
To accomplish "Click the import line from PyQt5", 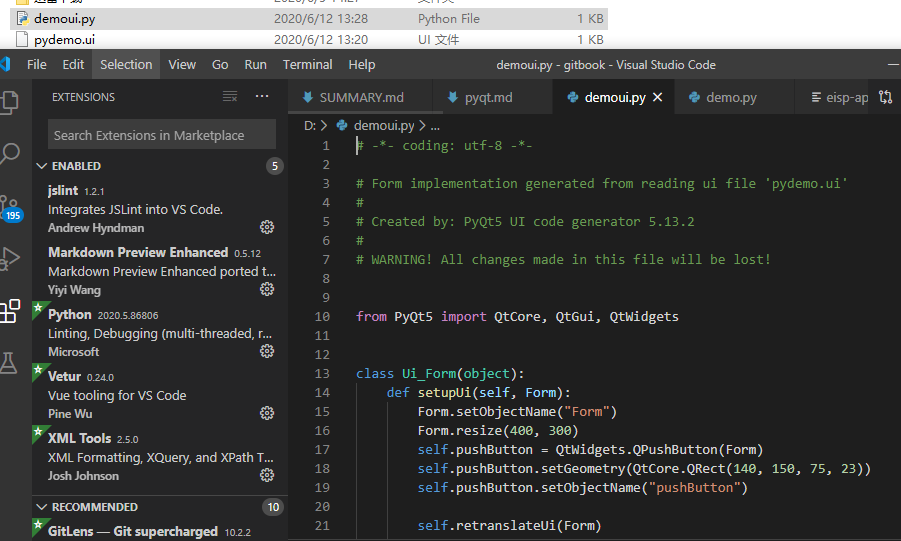I will point(517,317).
